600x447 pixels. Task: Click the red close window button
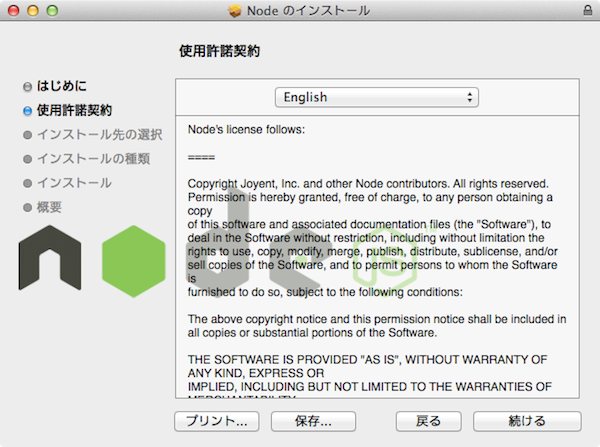(14, 11)
